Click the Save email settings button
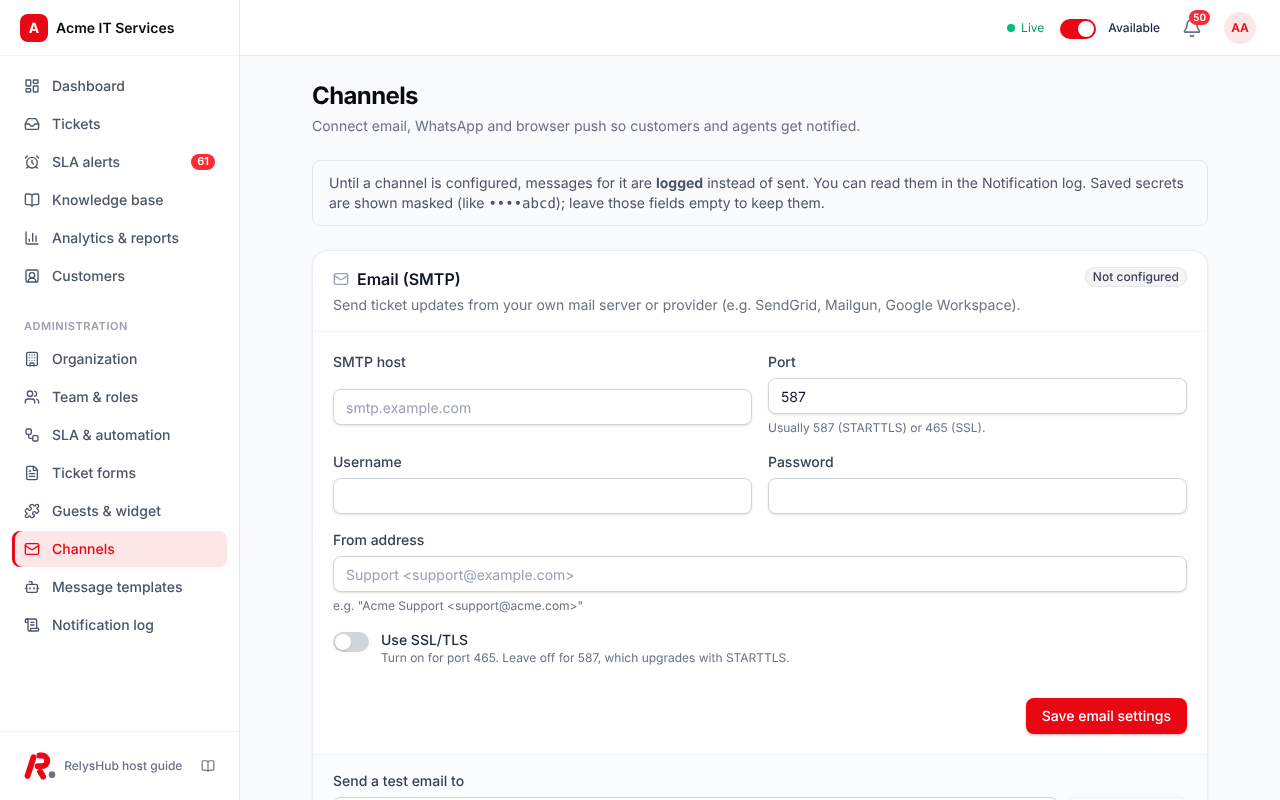 coord(1106,716)
